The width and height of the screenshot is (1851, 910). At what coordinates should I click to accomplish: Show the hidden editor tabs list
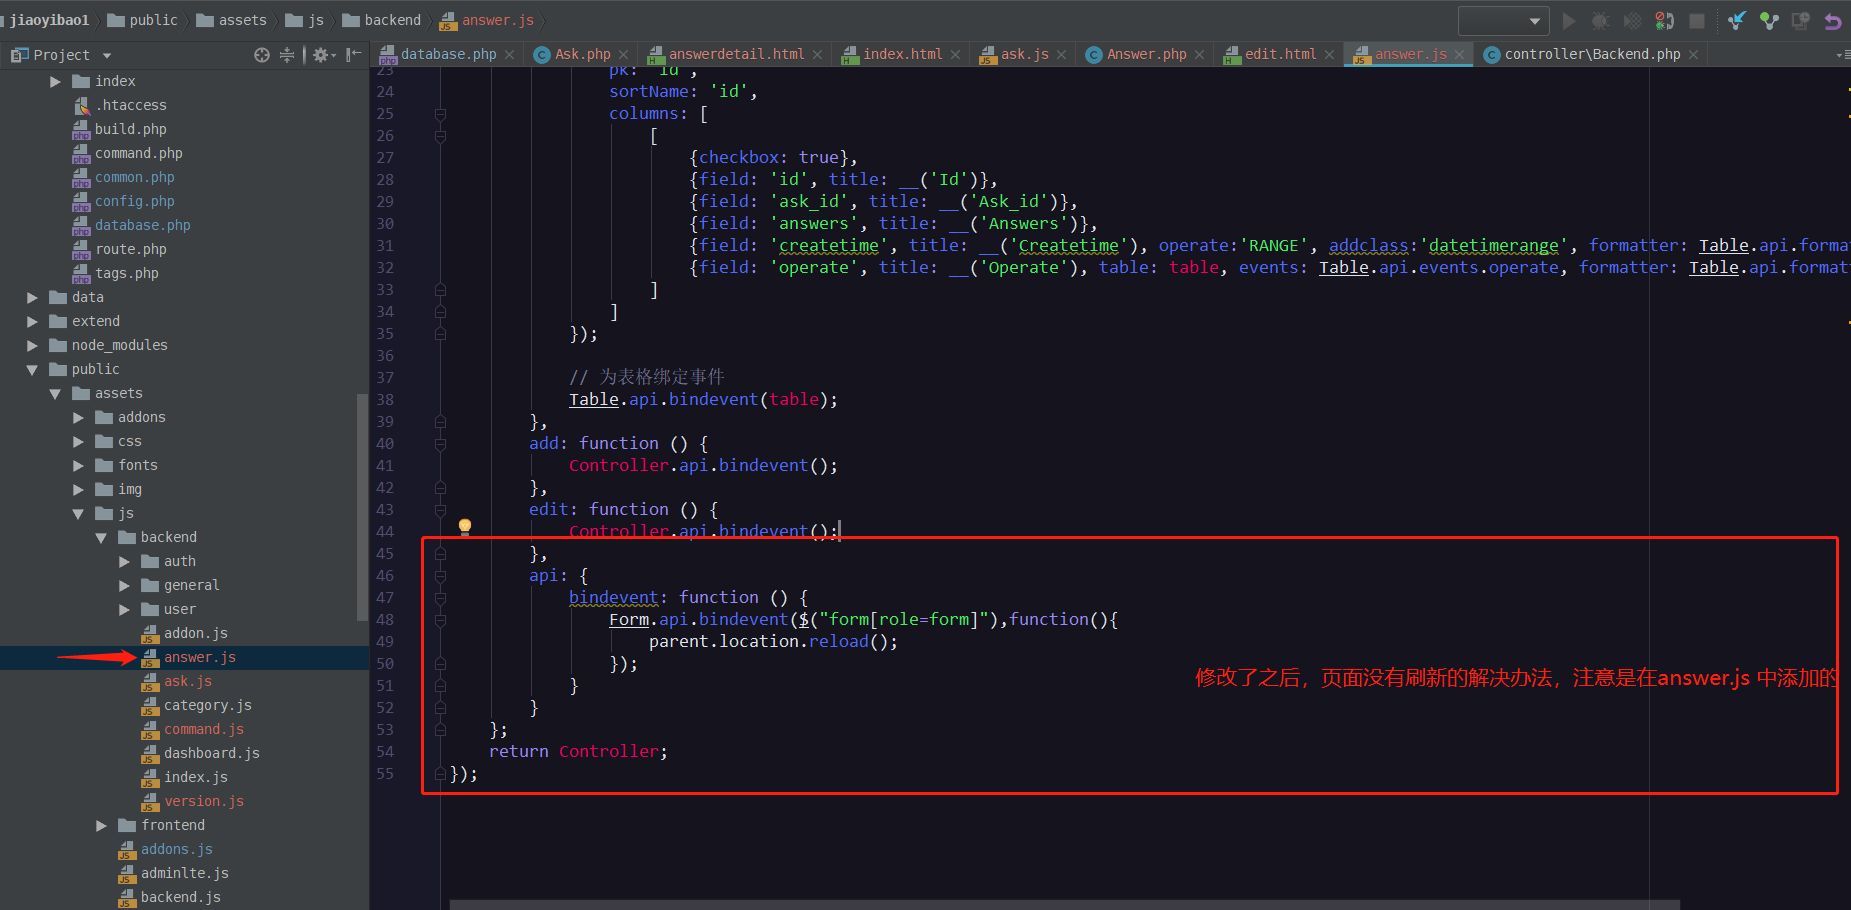click(1842, 54)
